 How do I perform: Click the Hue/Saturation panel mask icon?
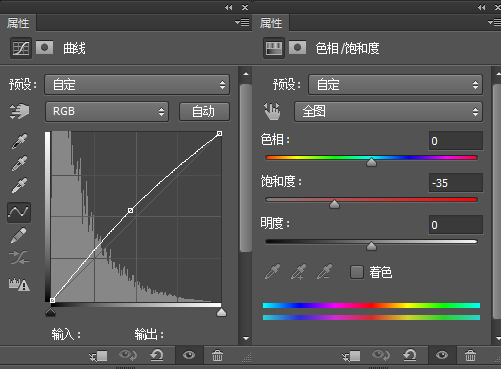click(297, 48)
